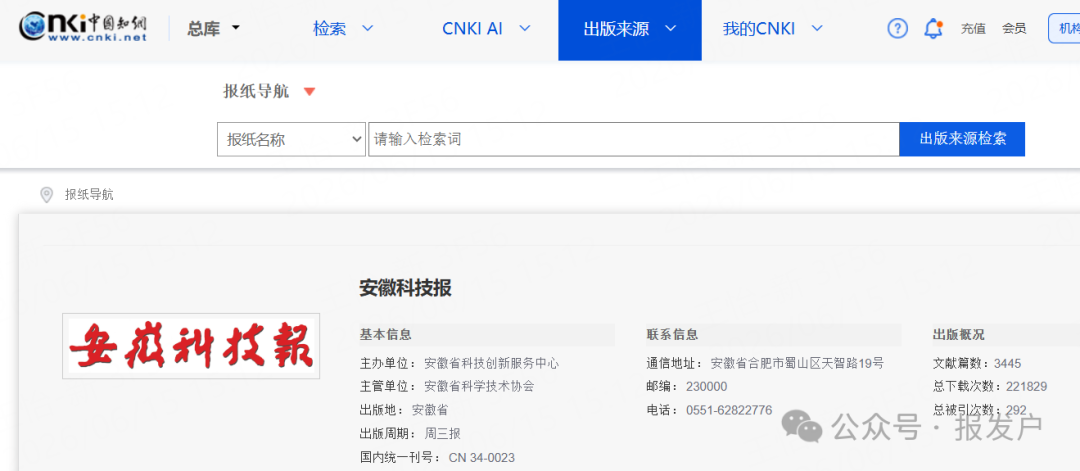The width and height of the screenshot is (1080, 471).
Task: Click the 机构 button at top right
Action: (1064, 28)
